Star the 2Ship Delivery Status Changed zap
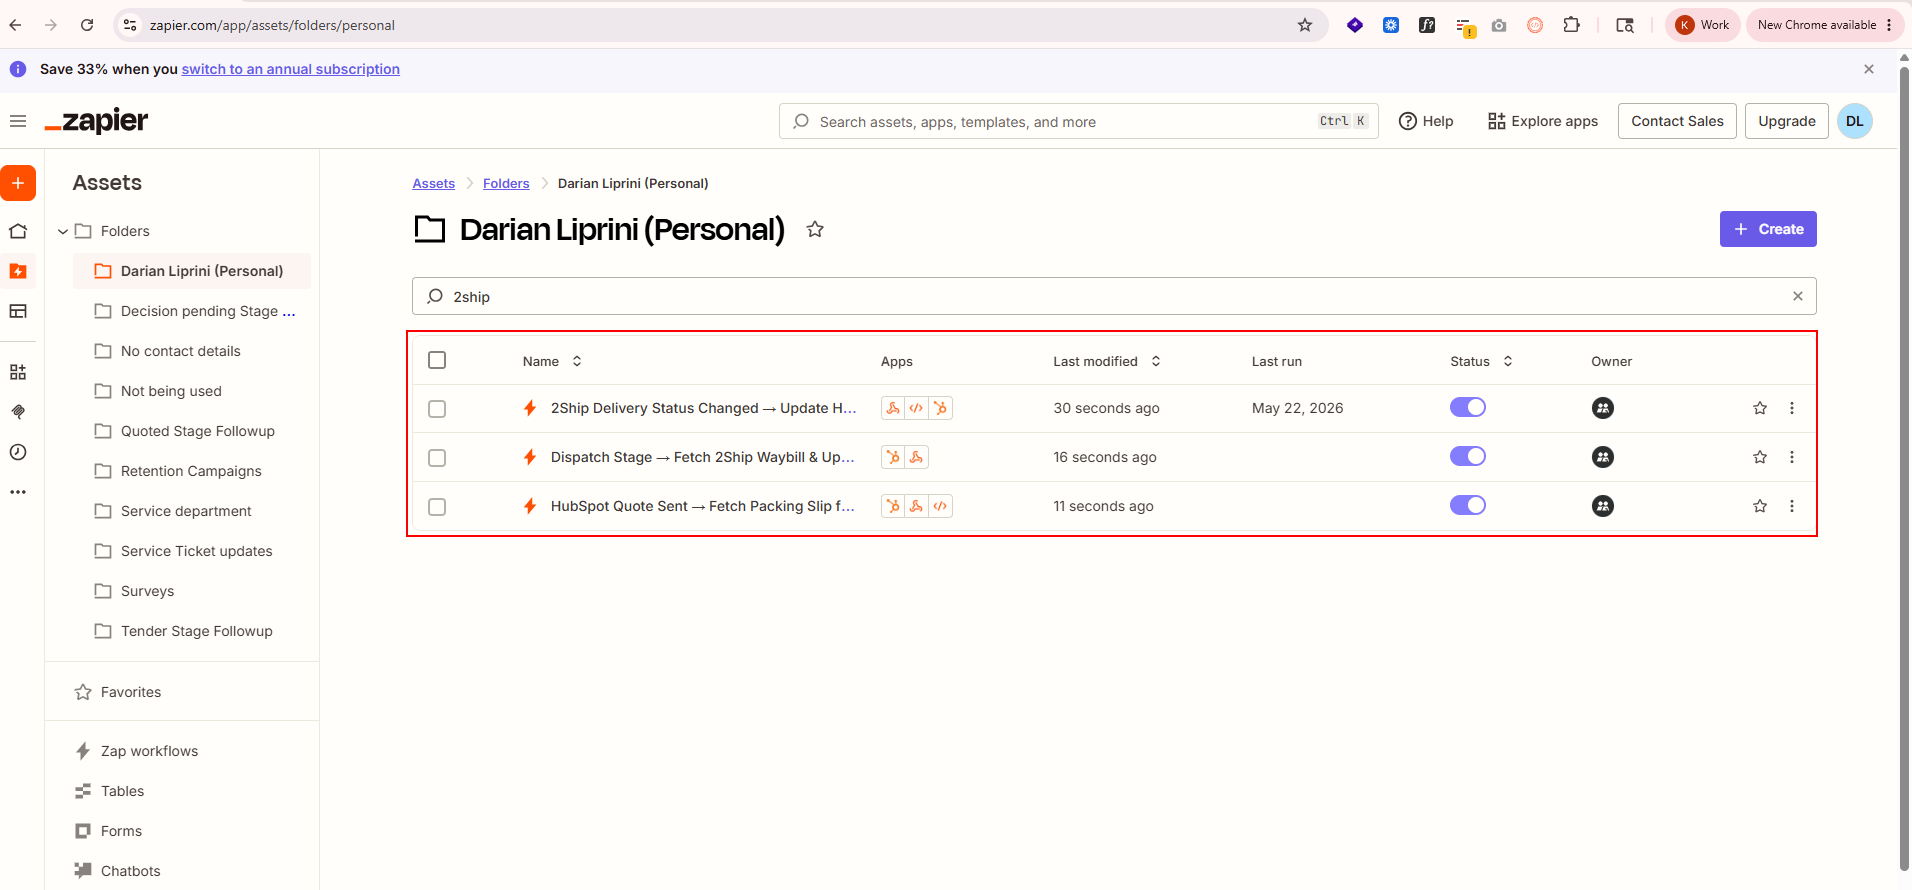 [1760, 408]
